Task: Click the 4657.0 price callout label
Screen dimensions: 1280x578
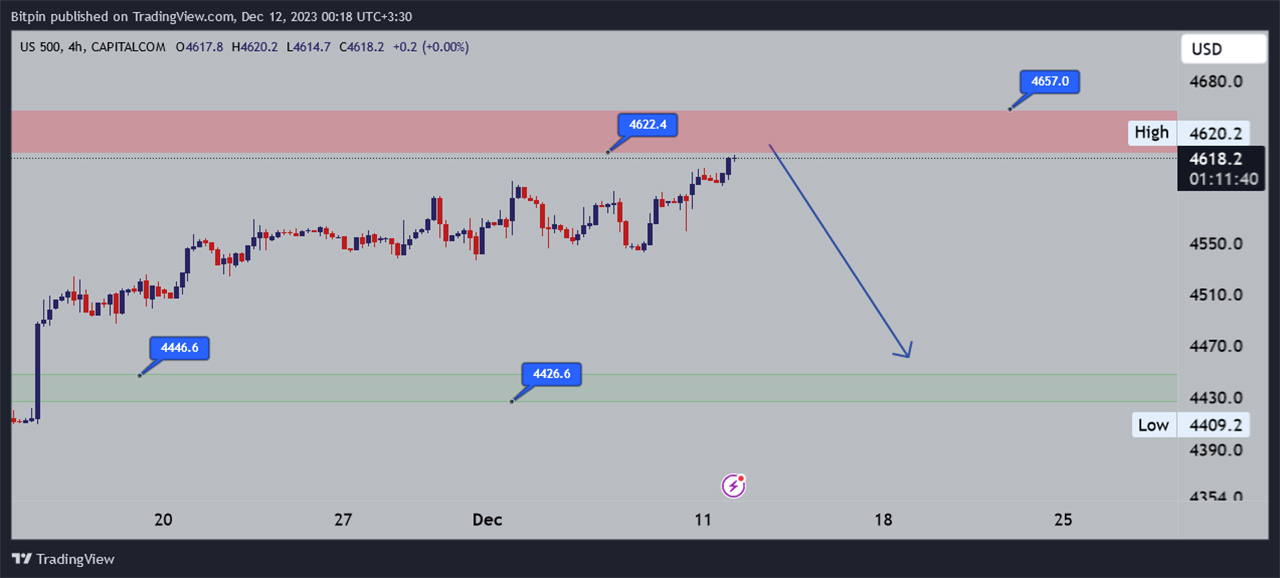Action: 1050,81
